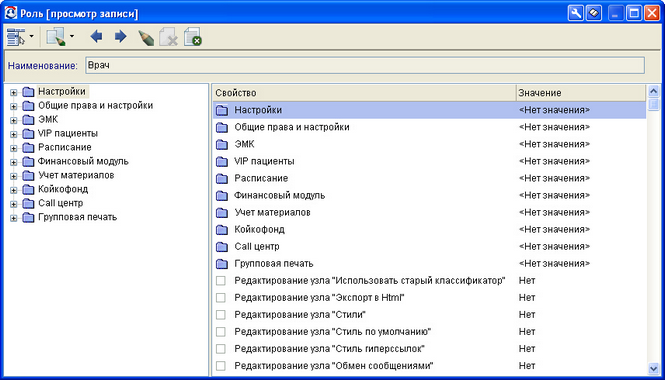
Task: Select Call центр row in property list
Action: pyautogui.click(x=429, y=246)
